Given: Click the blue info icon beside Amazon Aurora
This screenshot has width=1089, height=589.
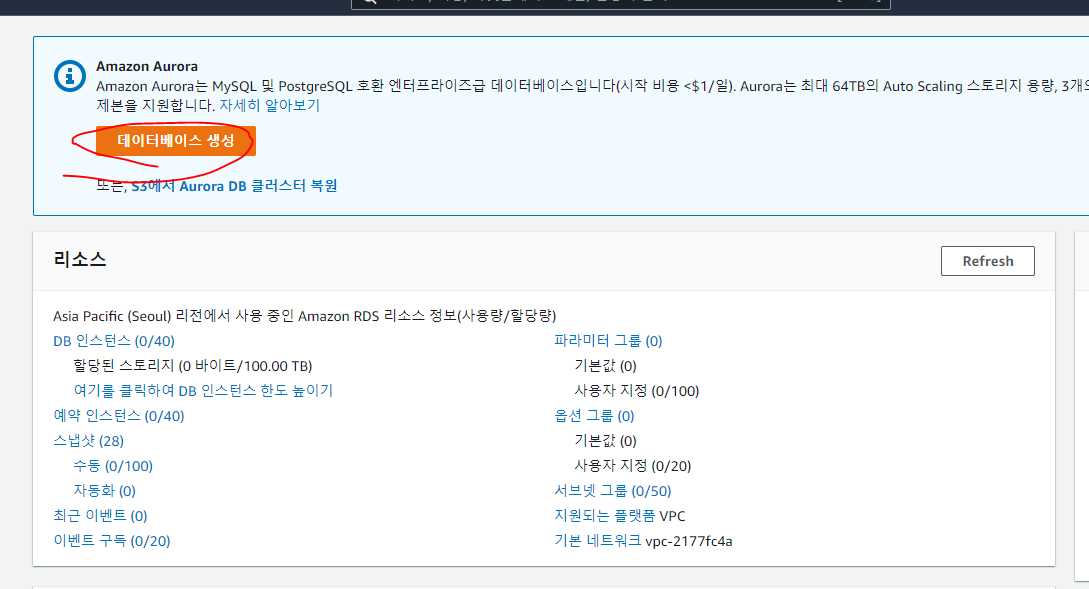Looking at the screenshot, I should 69,75.
